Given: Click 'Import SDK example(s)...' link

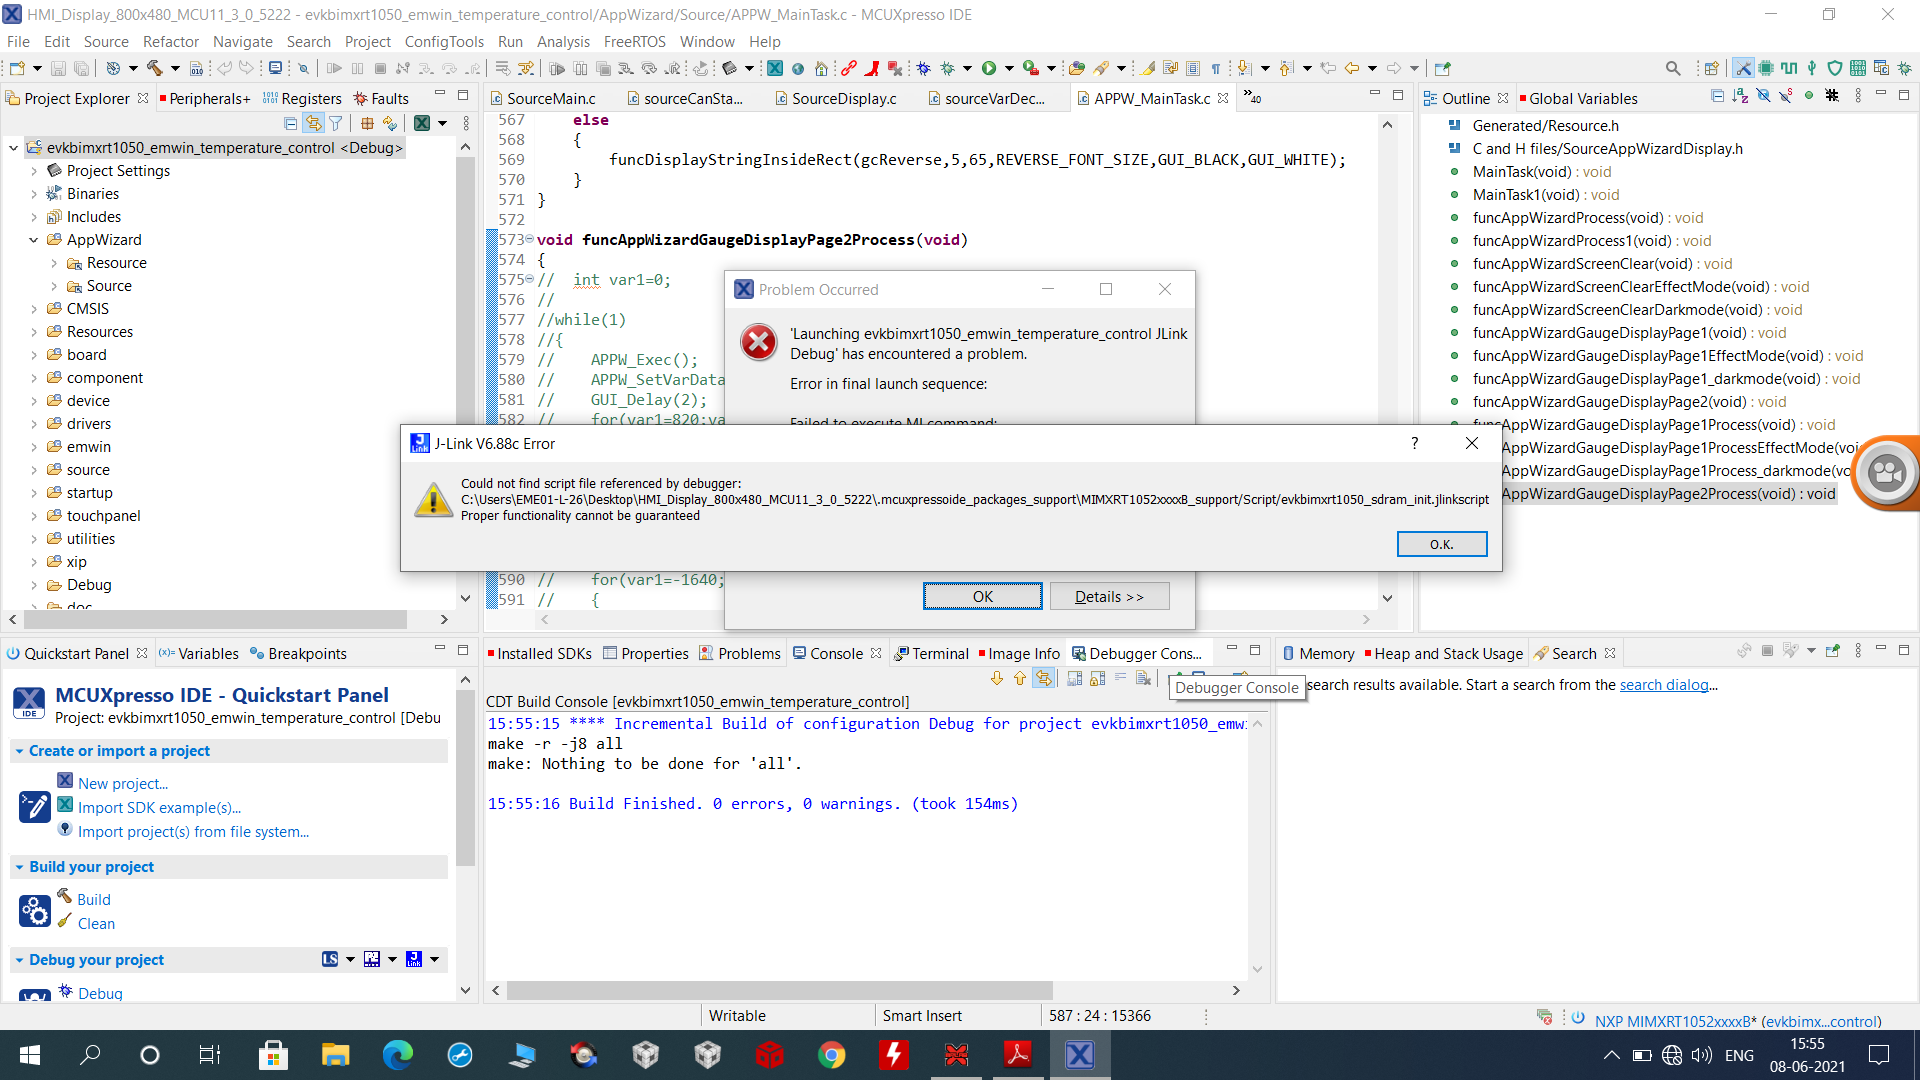Looking at the screenshot, I should (x=159, y=808).
